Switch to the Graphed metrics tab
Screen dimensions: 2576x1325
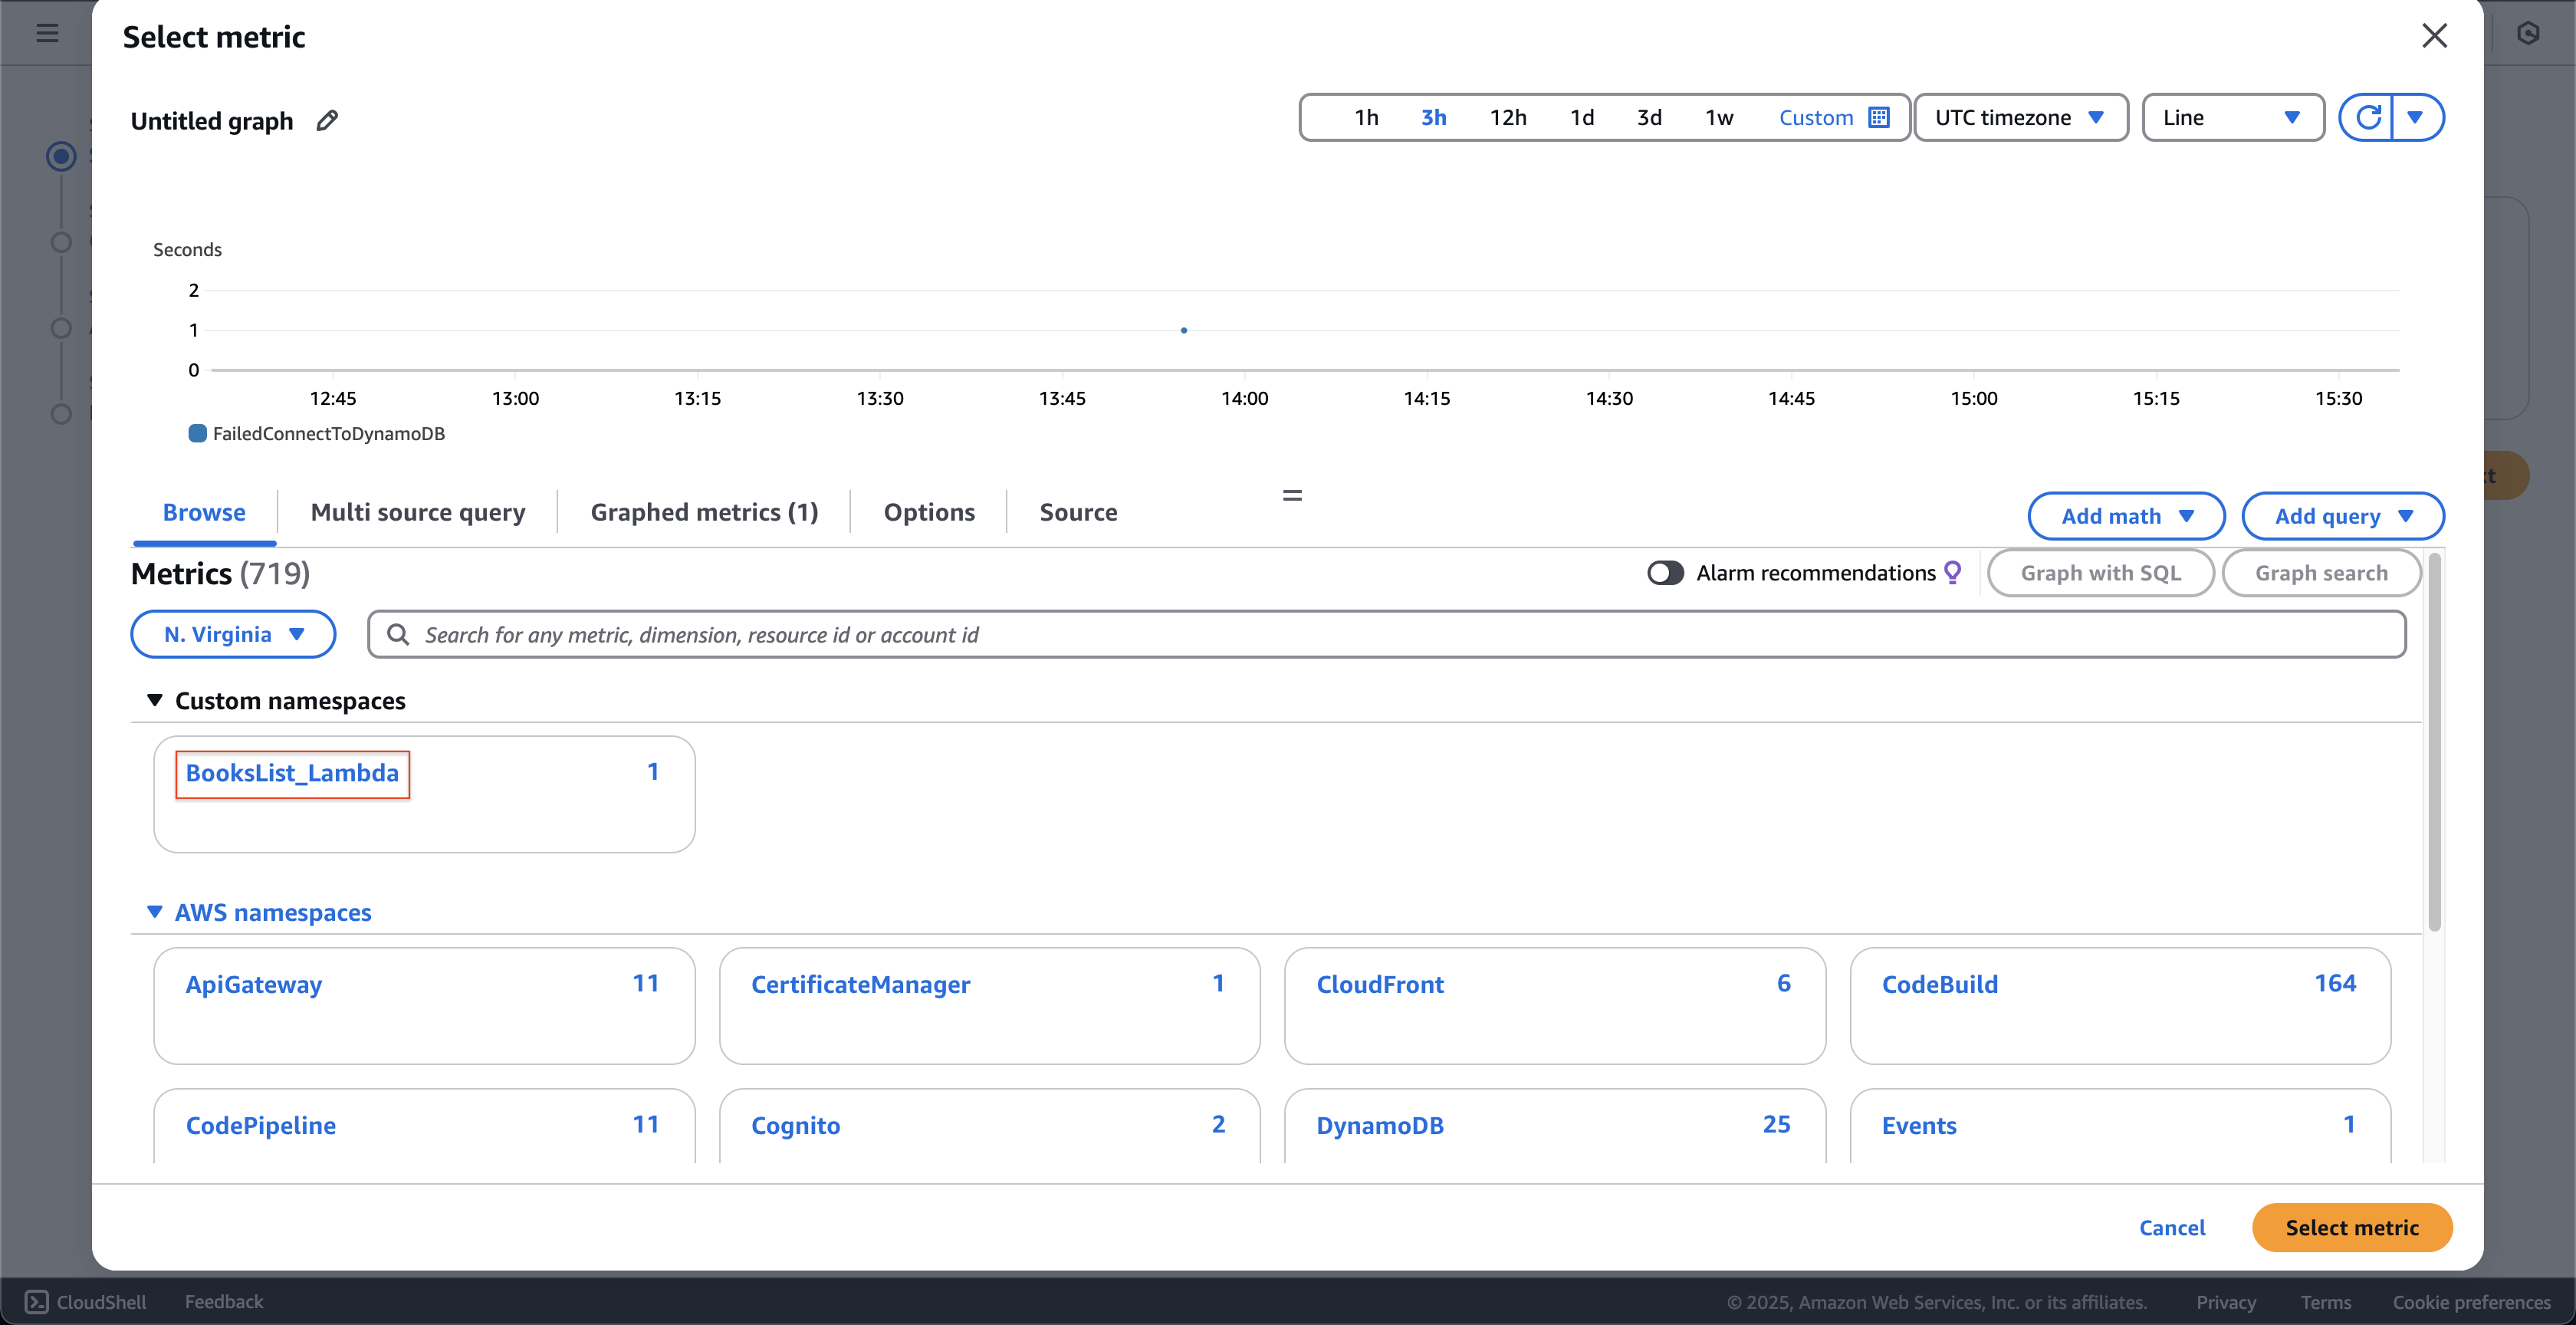point(703,511)
